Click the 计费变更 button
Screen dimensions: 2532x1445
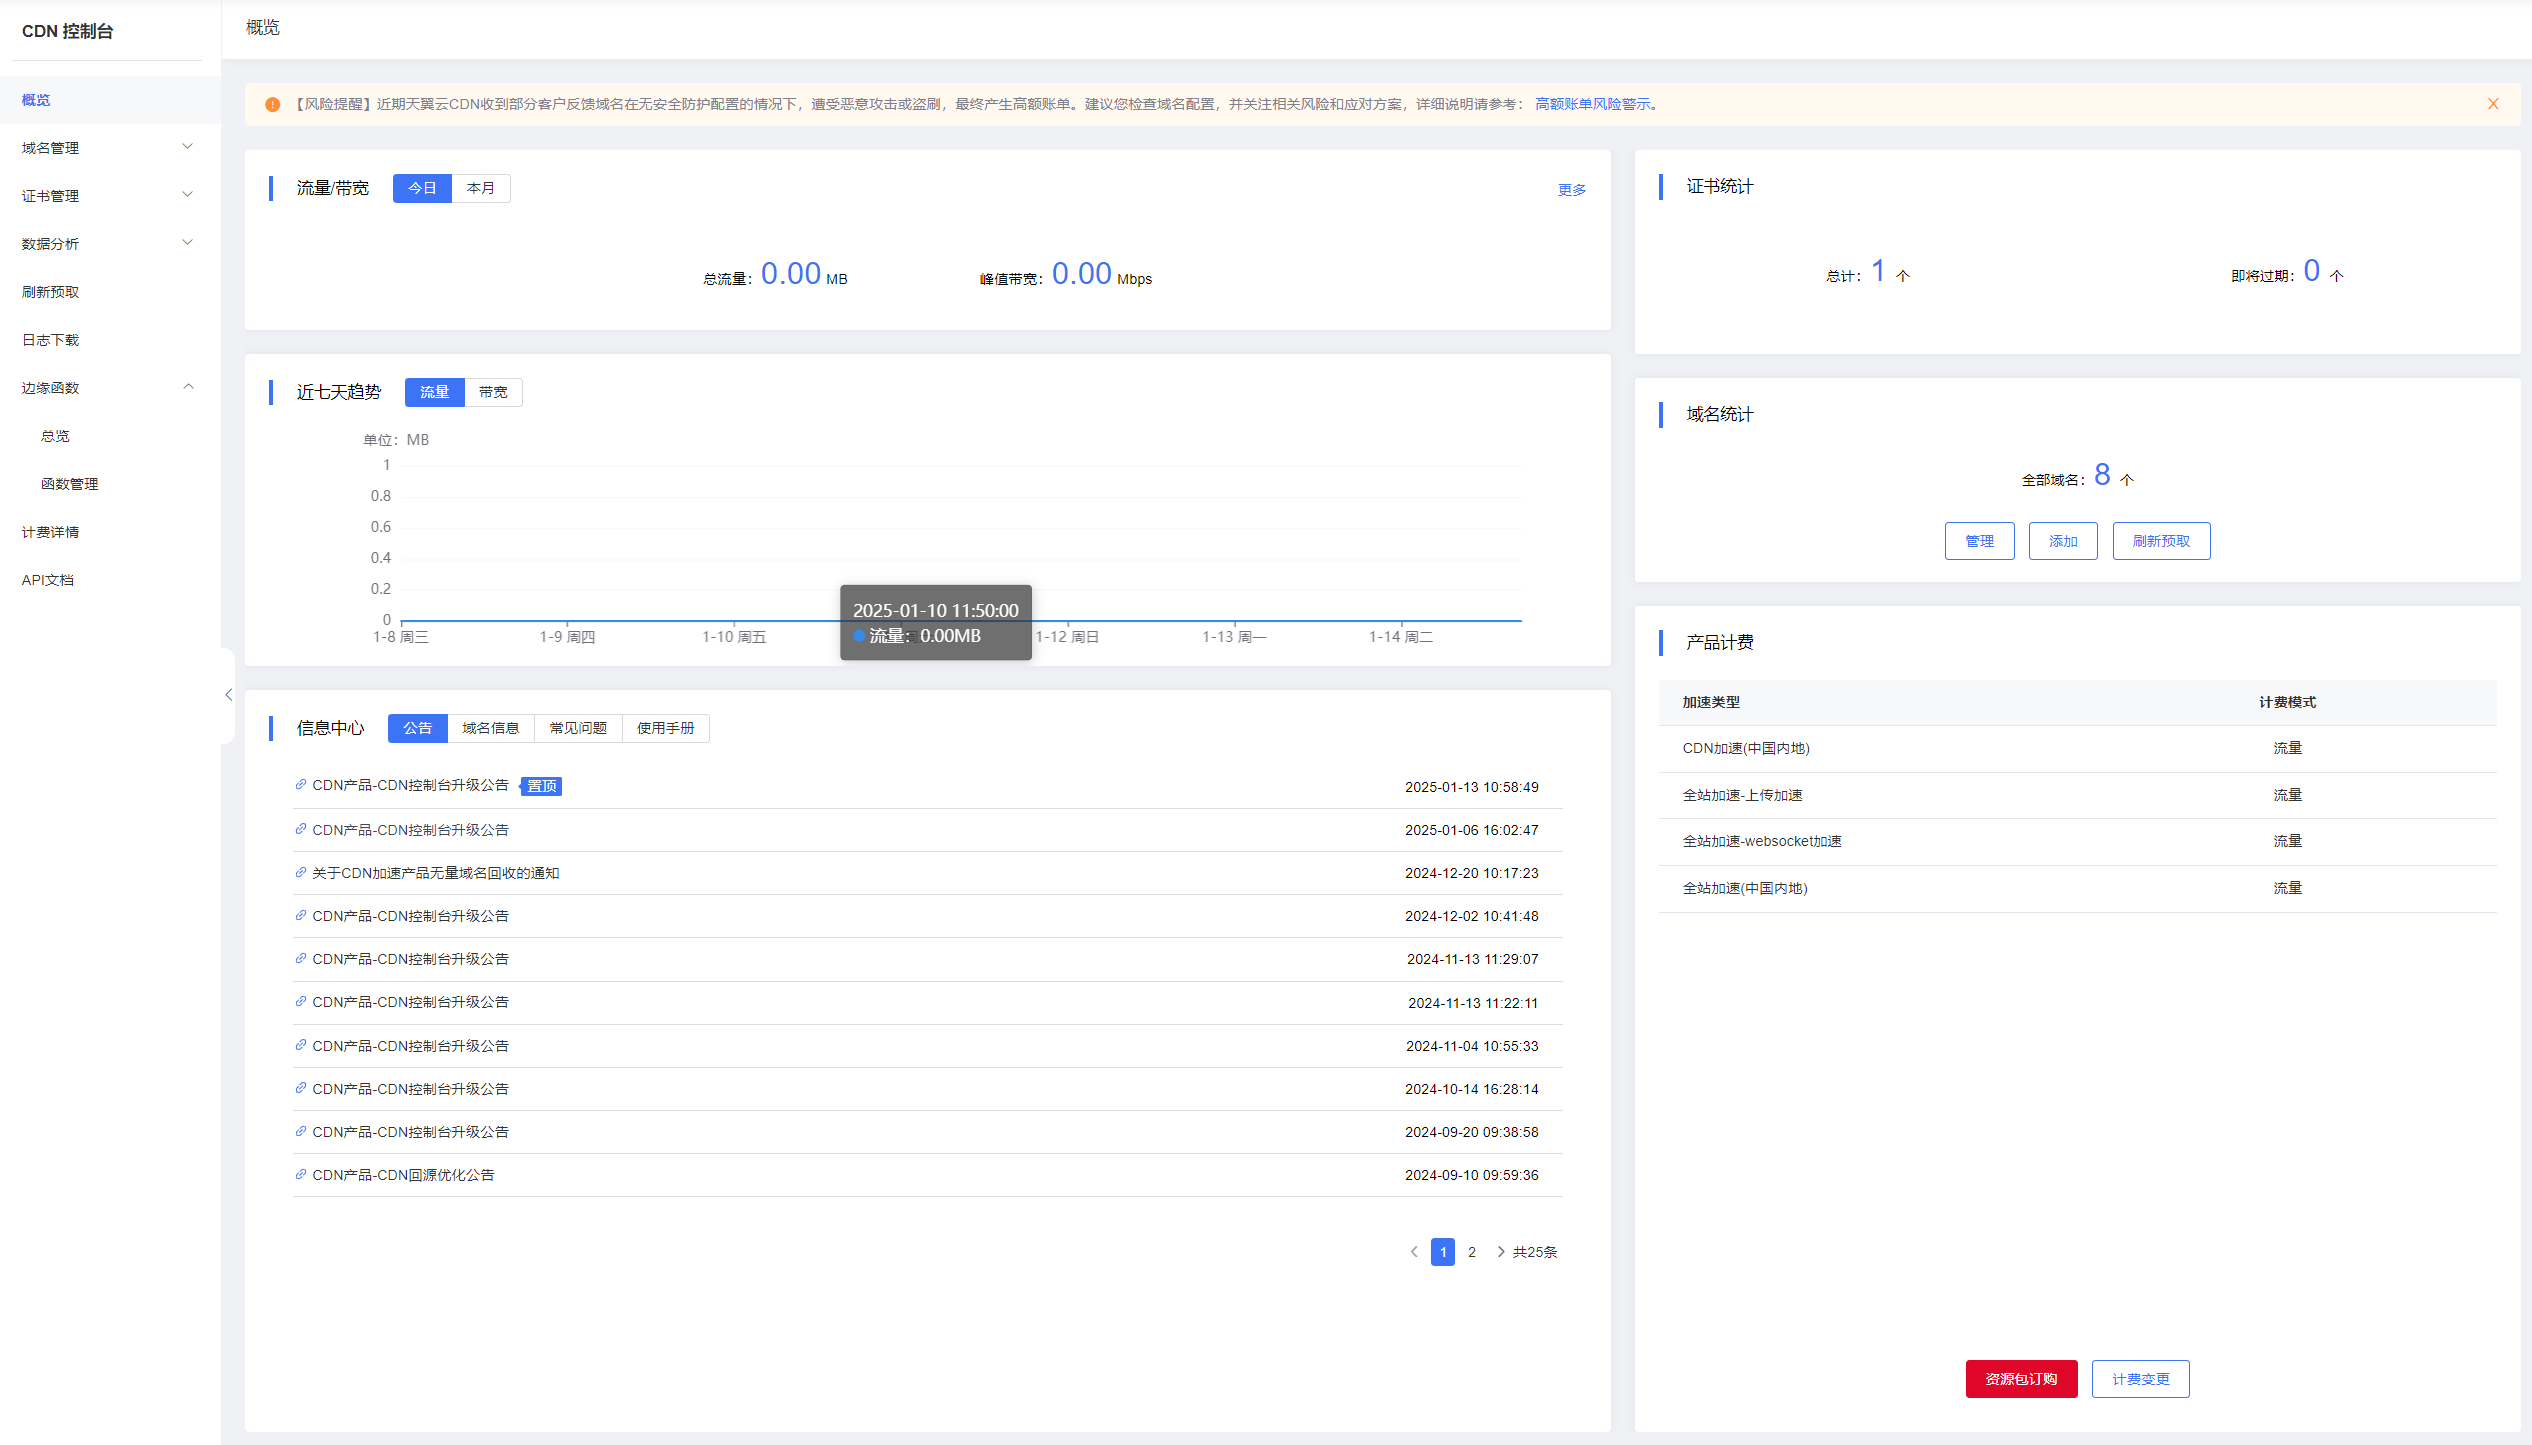coord(2140,1379)
